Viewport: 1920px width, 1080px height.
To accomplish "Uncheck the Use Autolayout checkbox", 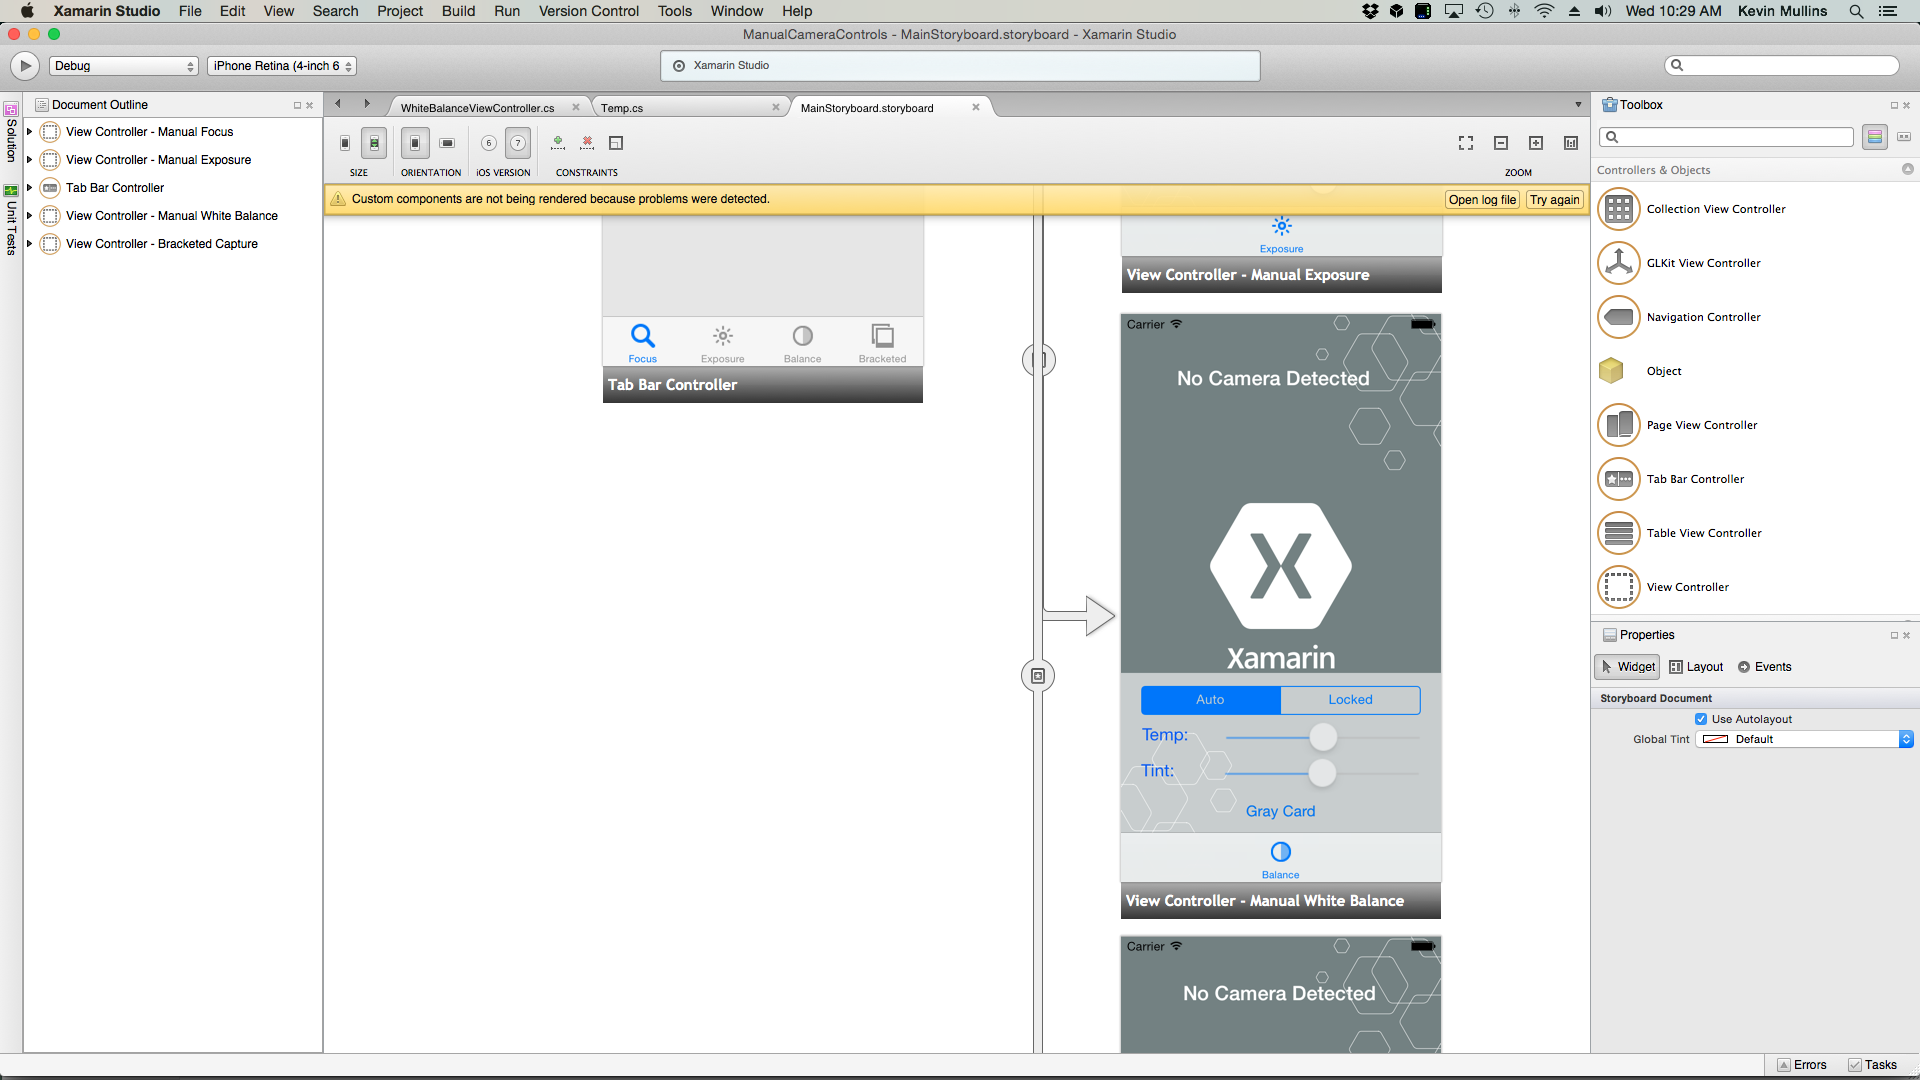I will pyautogui.click(x=1701, y=718).
